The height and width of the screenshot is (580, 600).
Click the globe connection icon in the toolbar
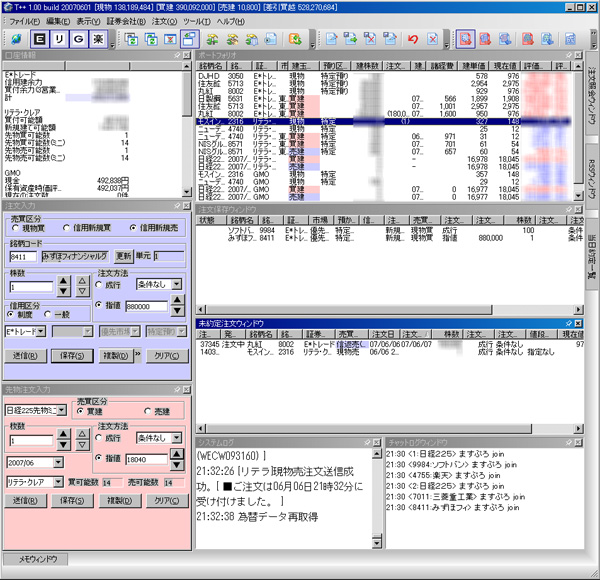tap(16, 39)
